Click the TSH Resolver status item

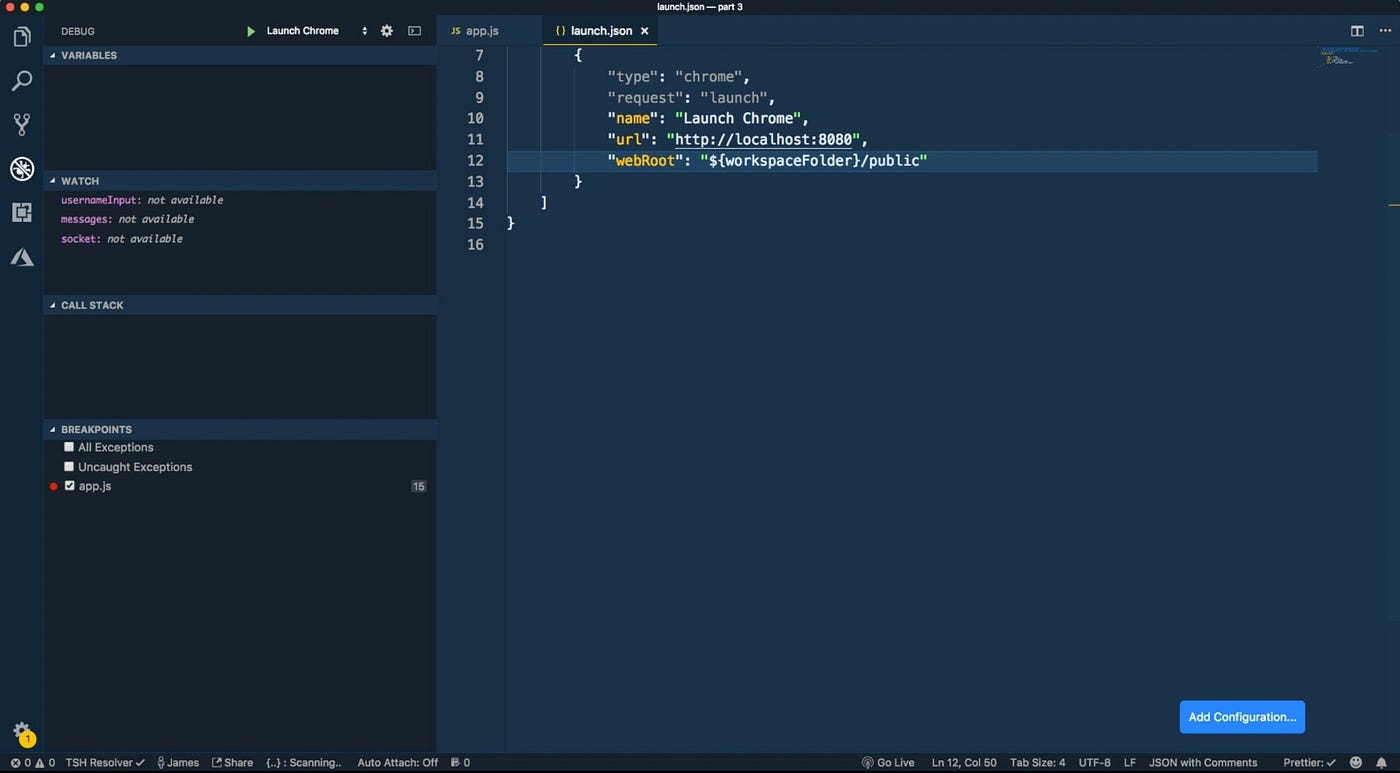coord(105,763)
